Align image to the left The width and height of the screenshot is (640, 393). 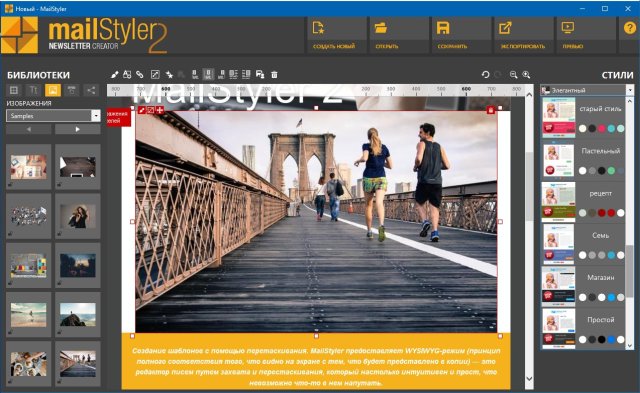point(195,74)
